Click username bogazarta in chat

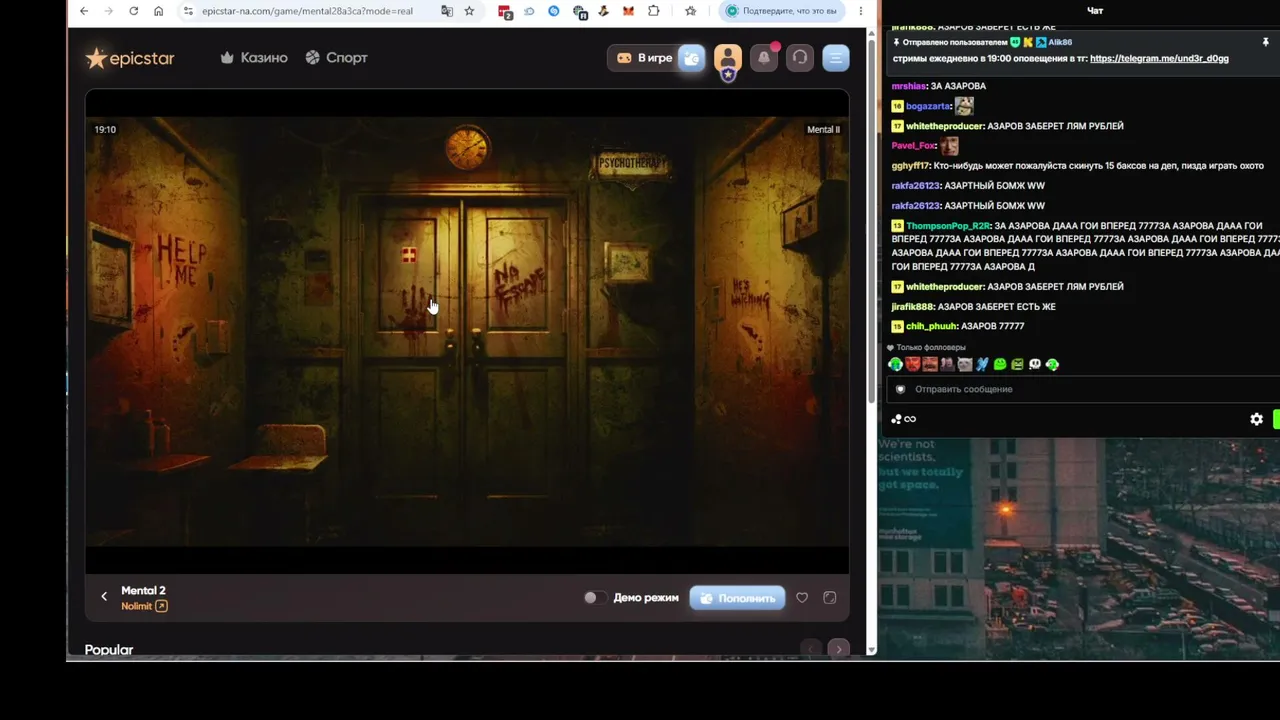[x=928, y=106]
